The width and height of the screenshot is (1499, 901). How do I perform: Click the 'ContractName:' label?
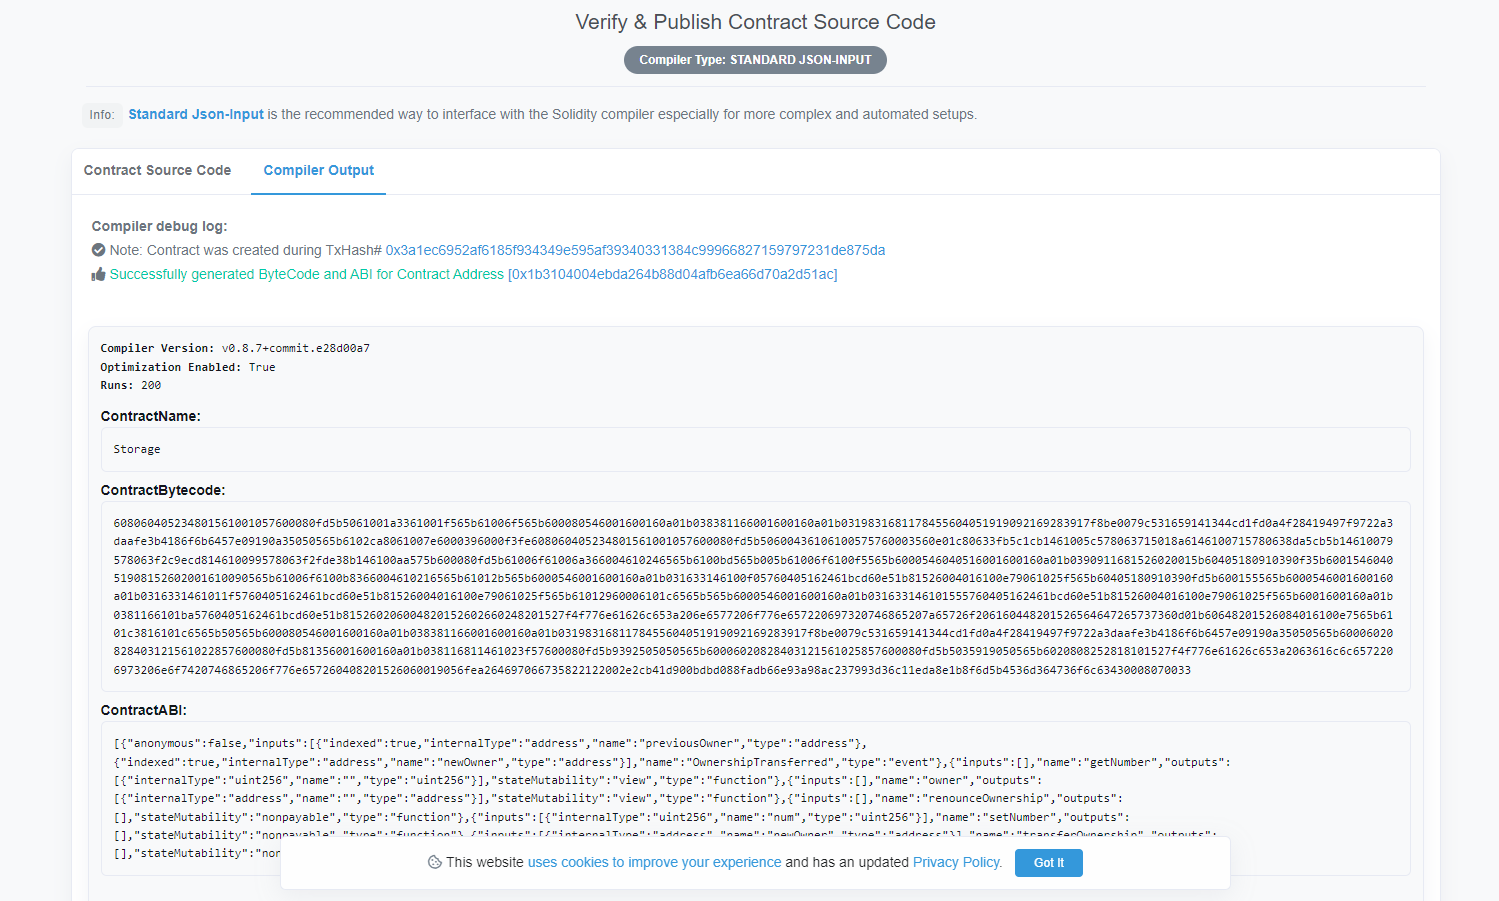pyautogui.click(x=151, y=416)
